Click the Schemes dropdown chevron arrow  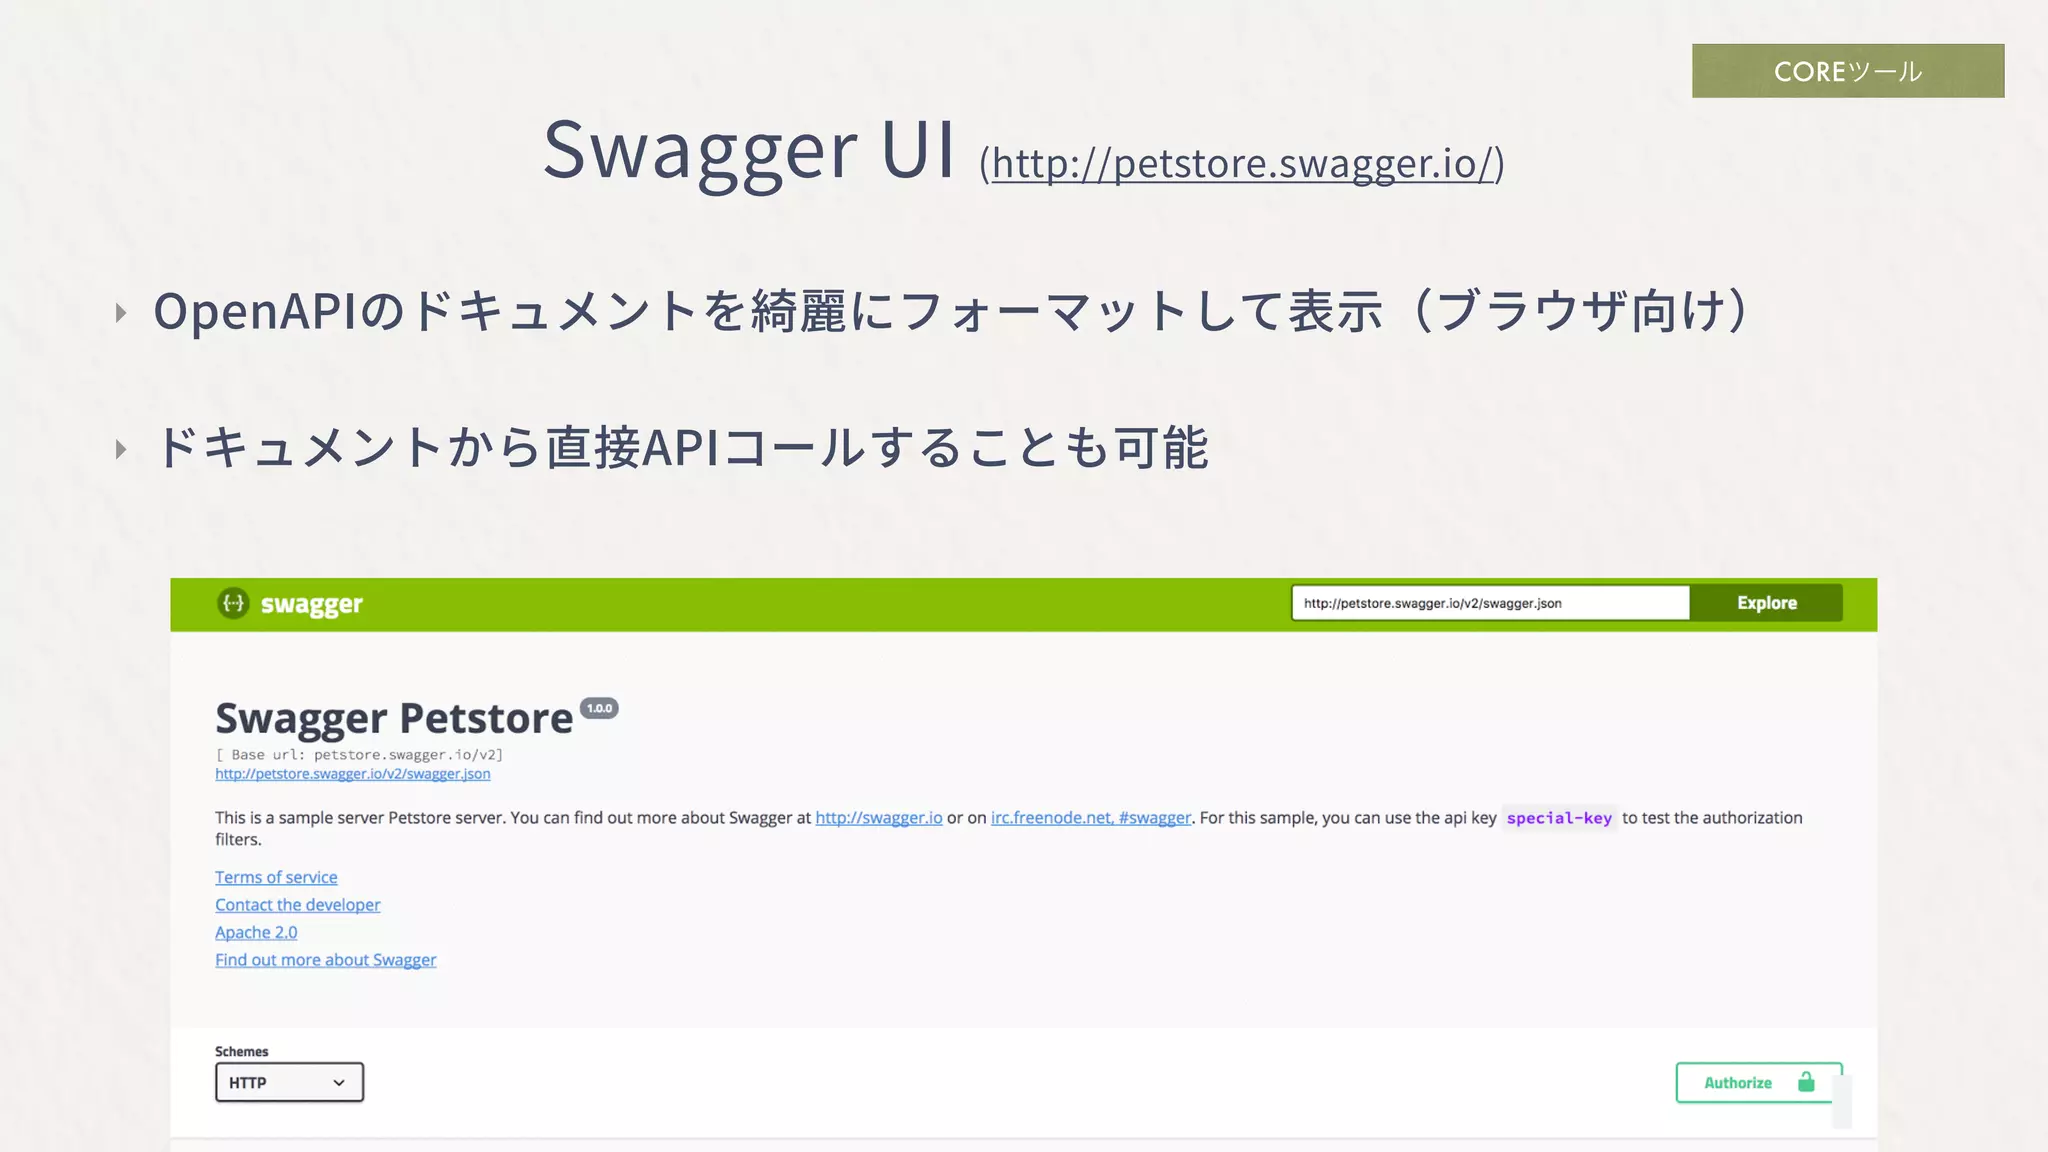pos(339,1083)
